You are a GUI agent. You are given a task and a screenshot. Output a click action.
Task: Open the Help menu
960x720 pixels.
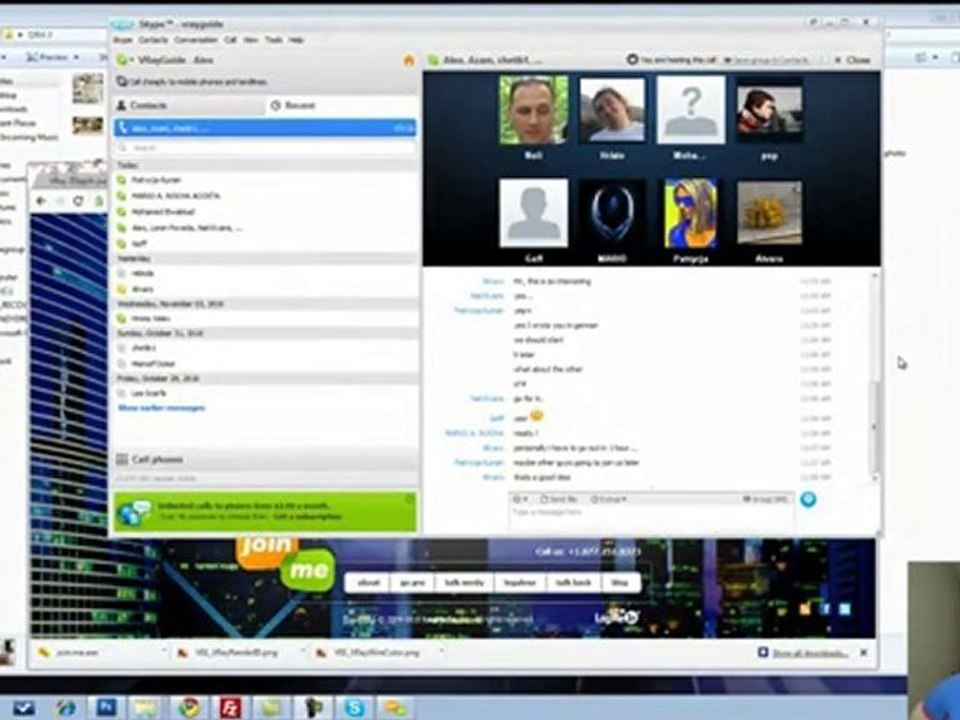pyautogui.click(x=296, y=40)
